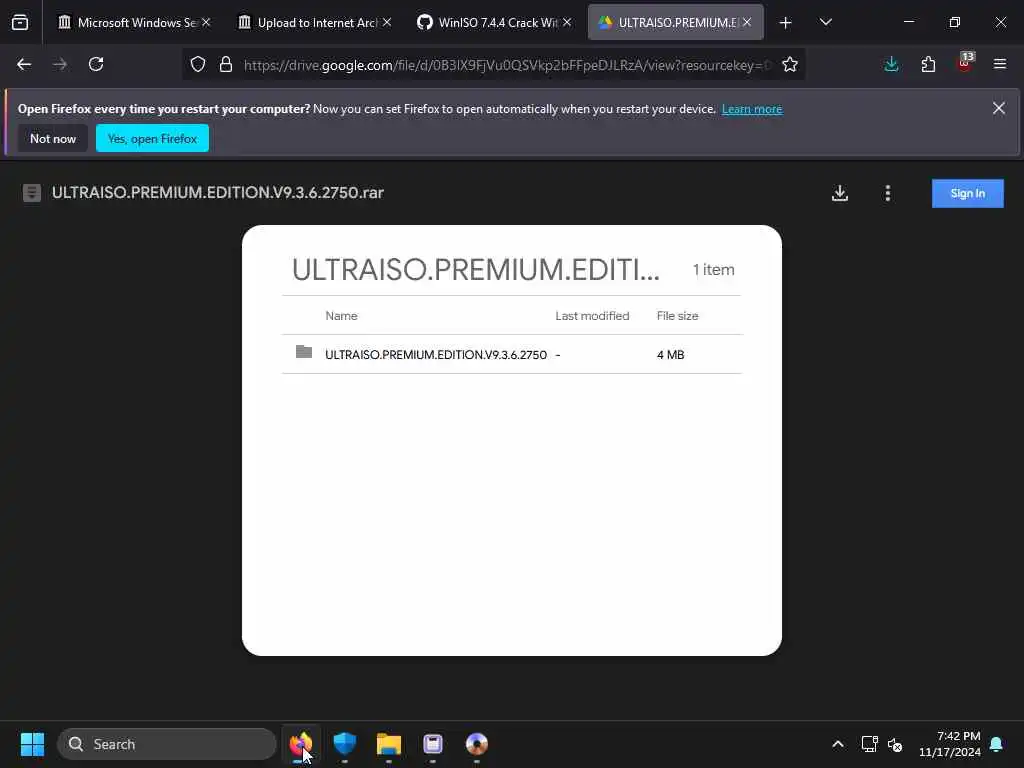Expand the list all tabs chevron
The height and width of the screenshot is (768, 1024).
pyautogui.click(x=825, y=23)
